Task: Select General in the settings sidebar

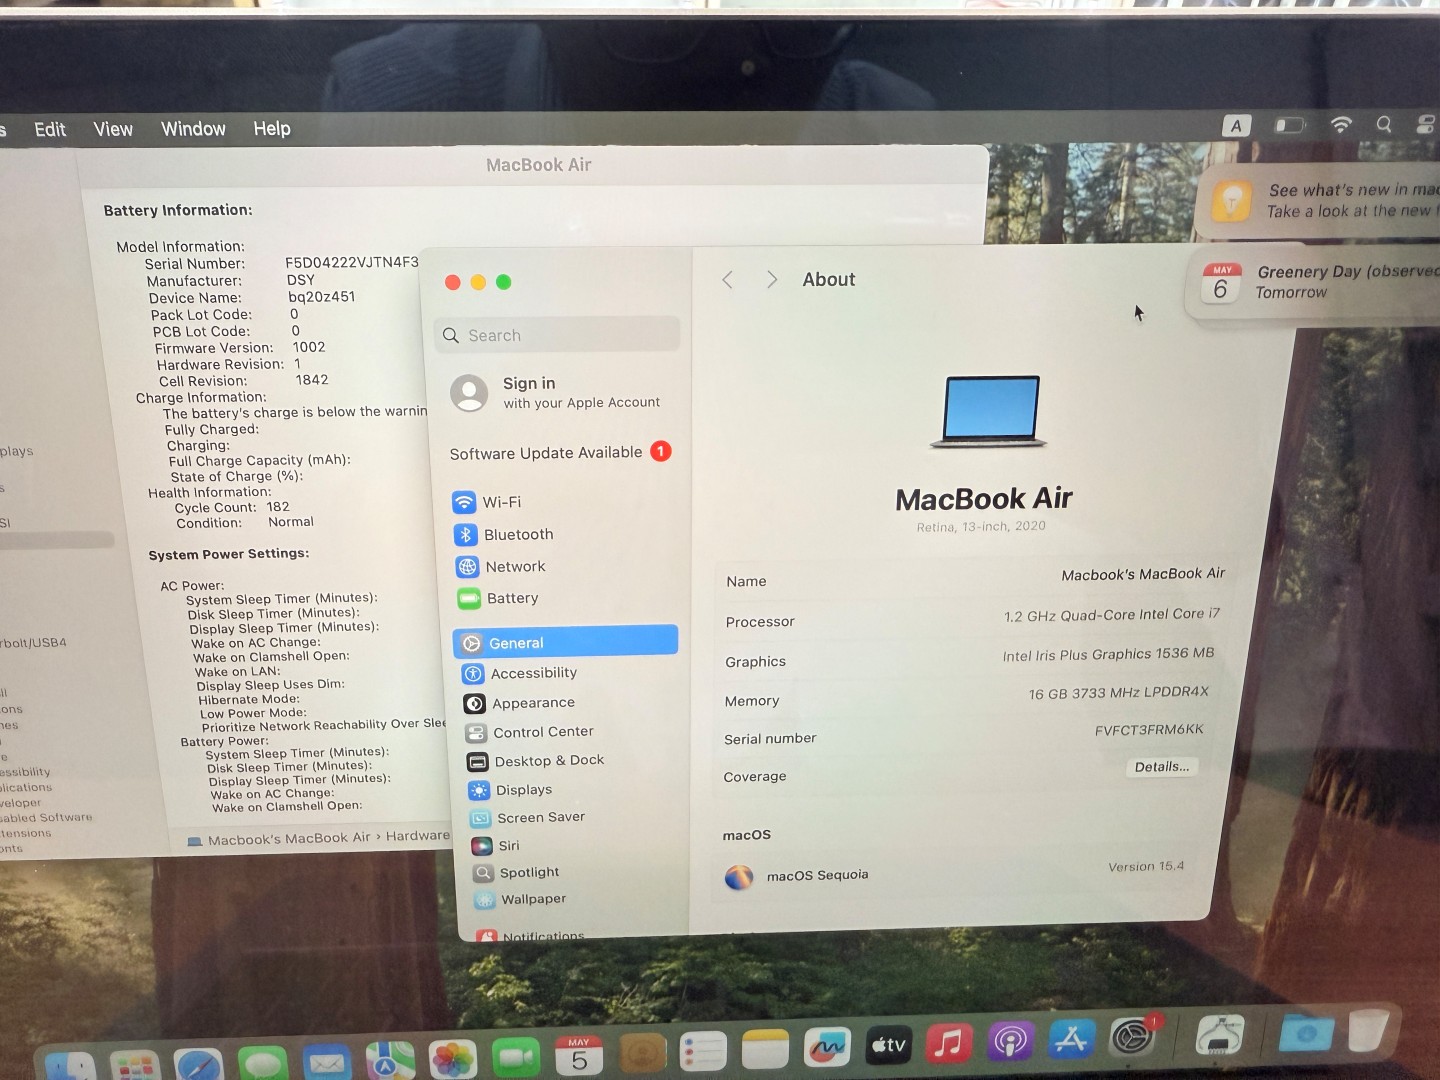Action: 565,642
